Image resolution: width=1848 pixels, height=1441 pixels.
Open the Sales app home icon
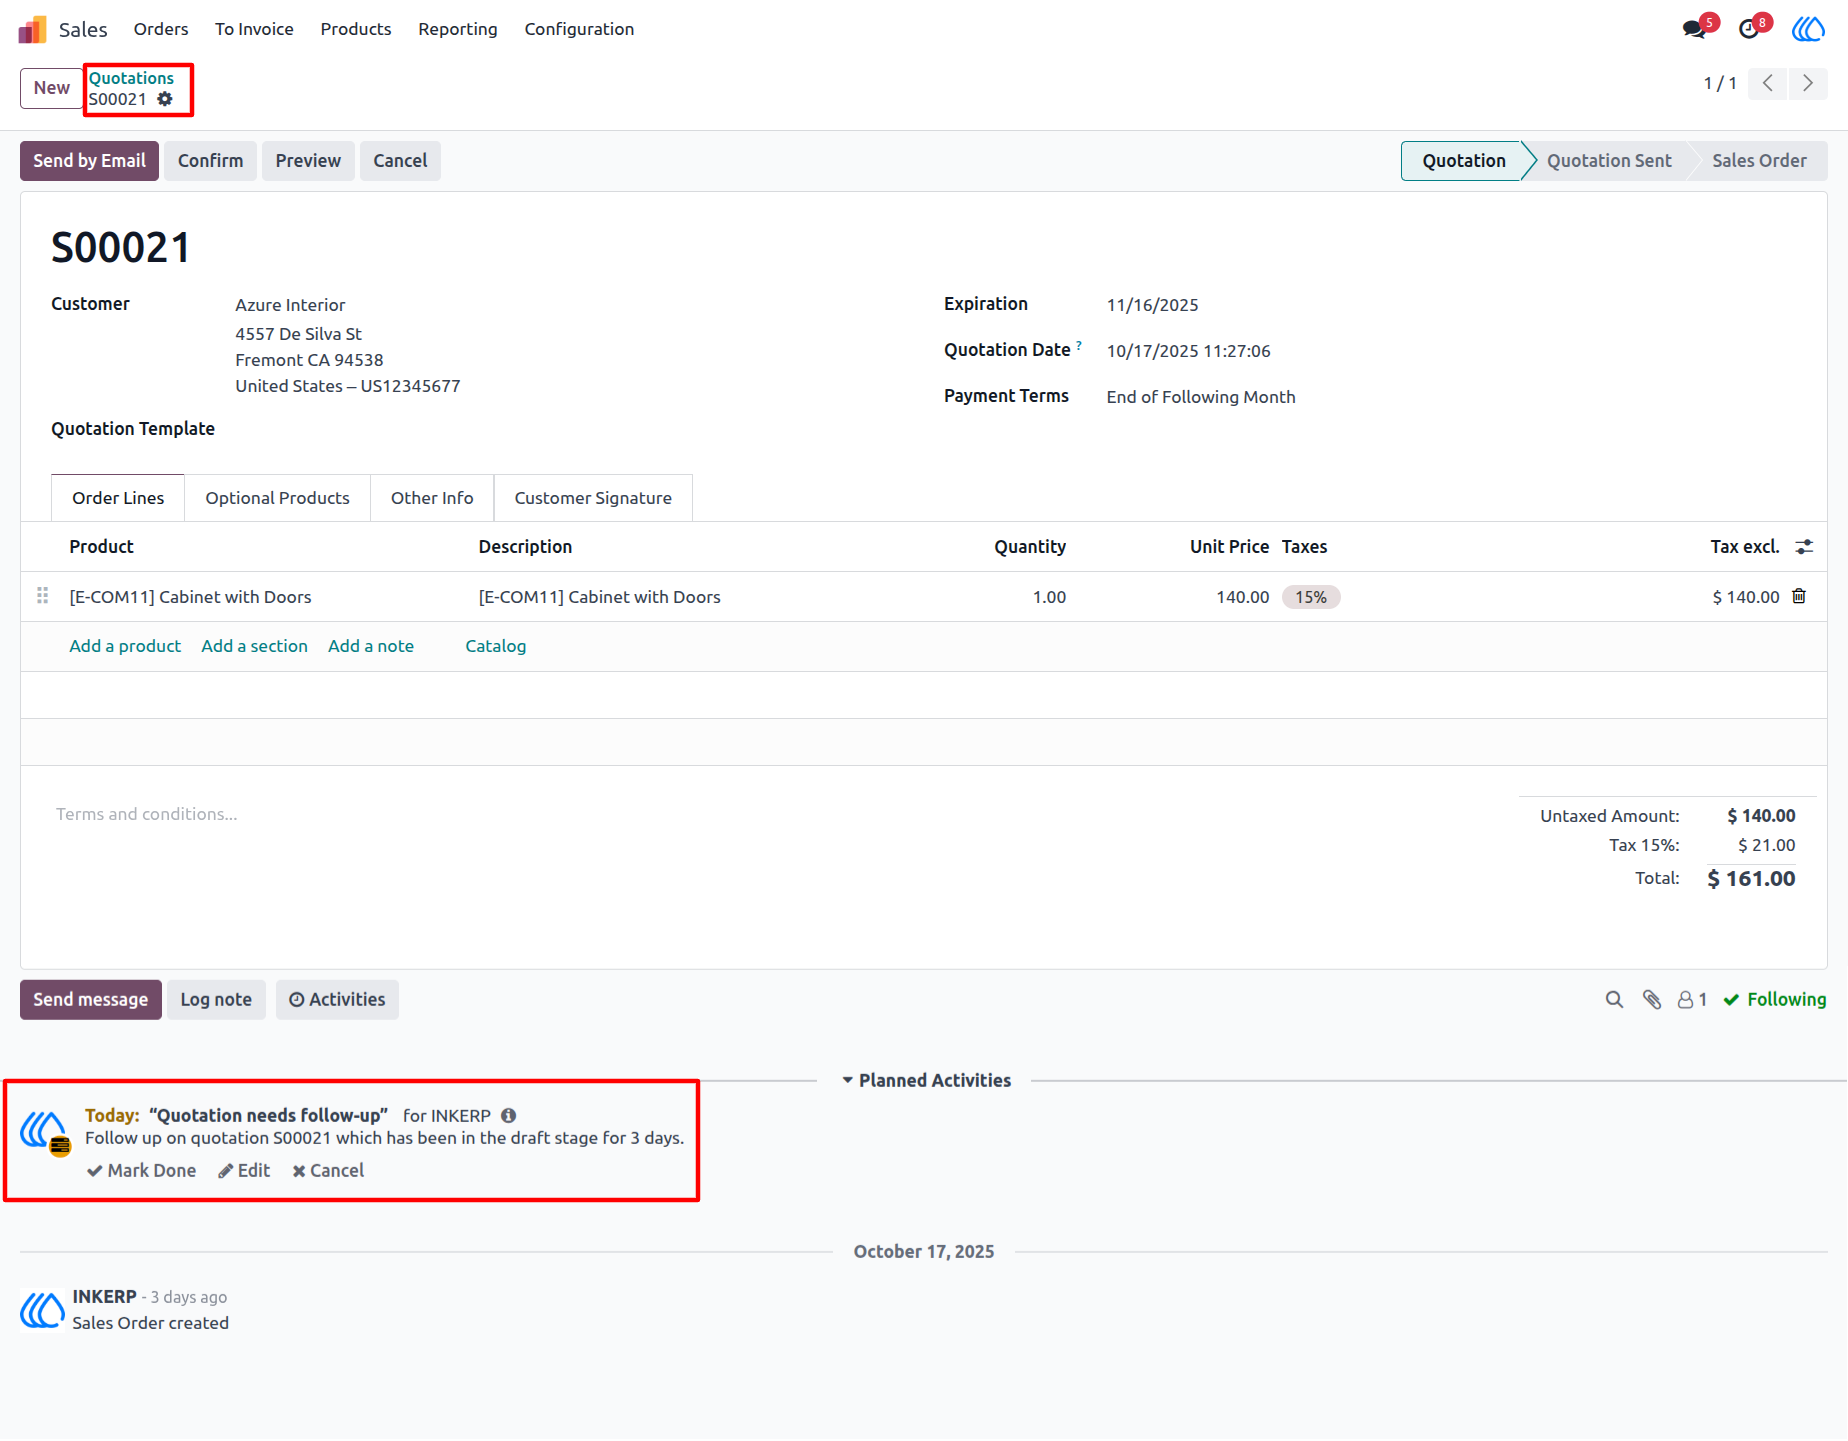[x=32, y=29]
